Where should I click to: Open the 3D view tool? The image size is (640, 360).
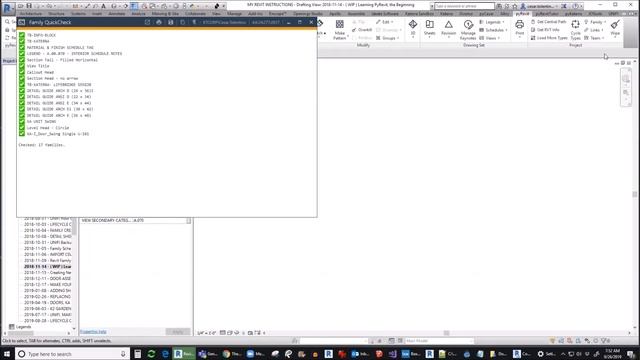413,28
